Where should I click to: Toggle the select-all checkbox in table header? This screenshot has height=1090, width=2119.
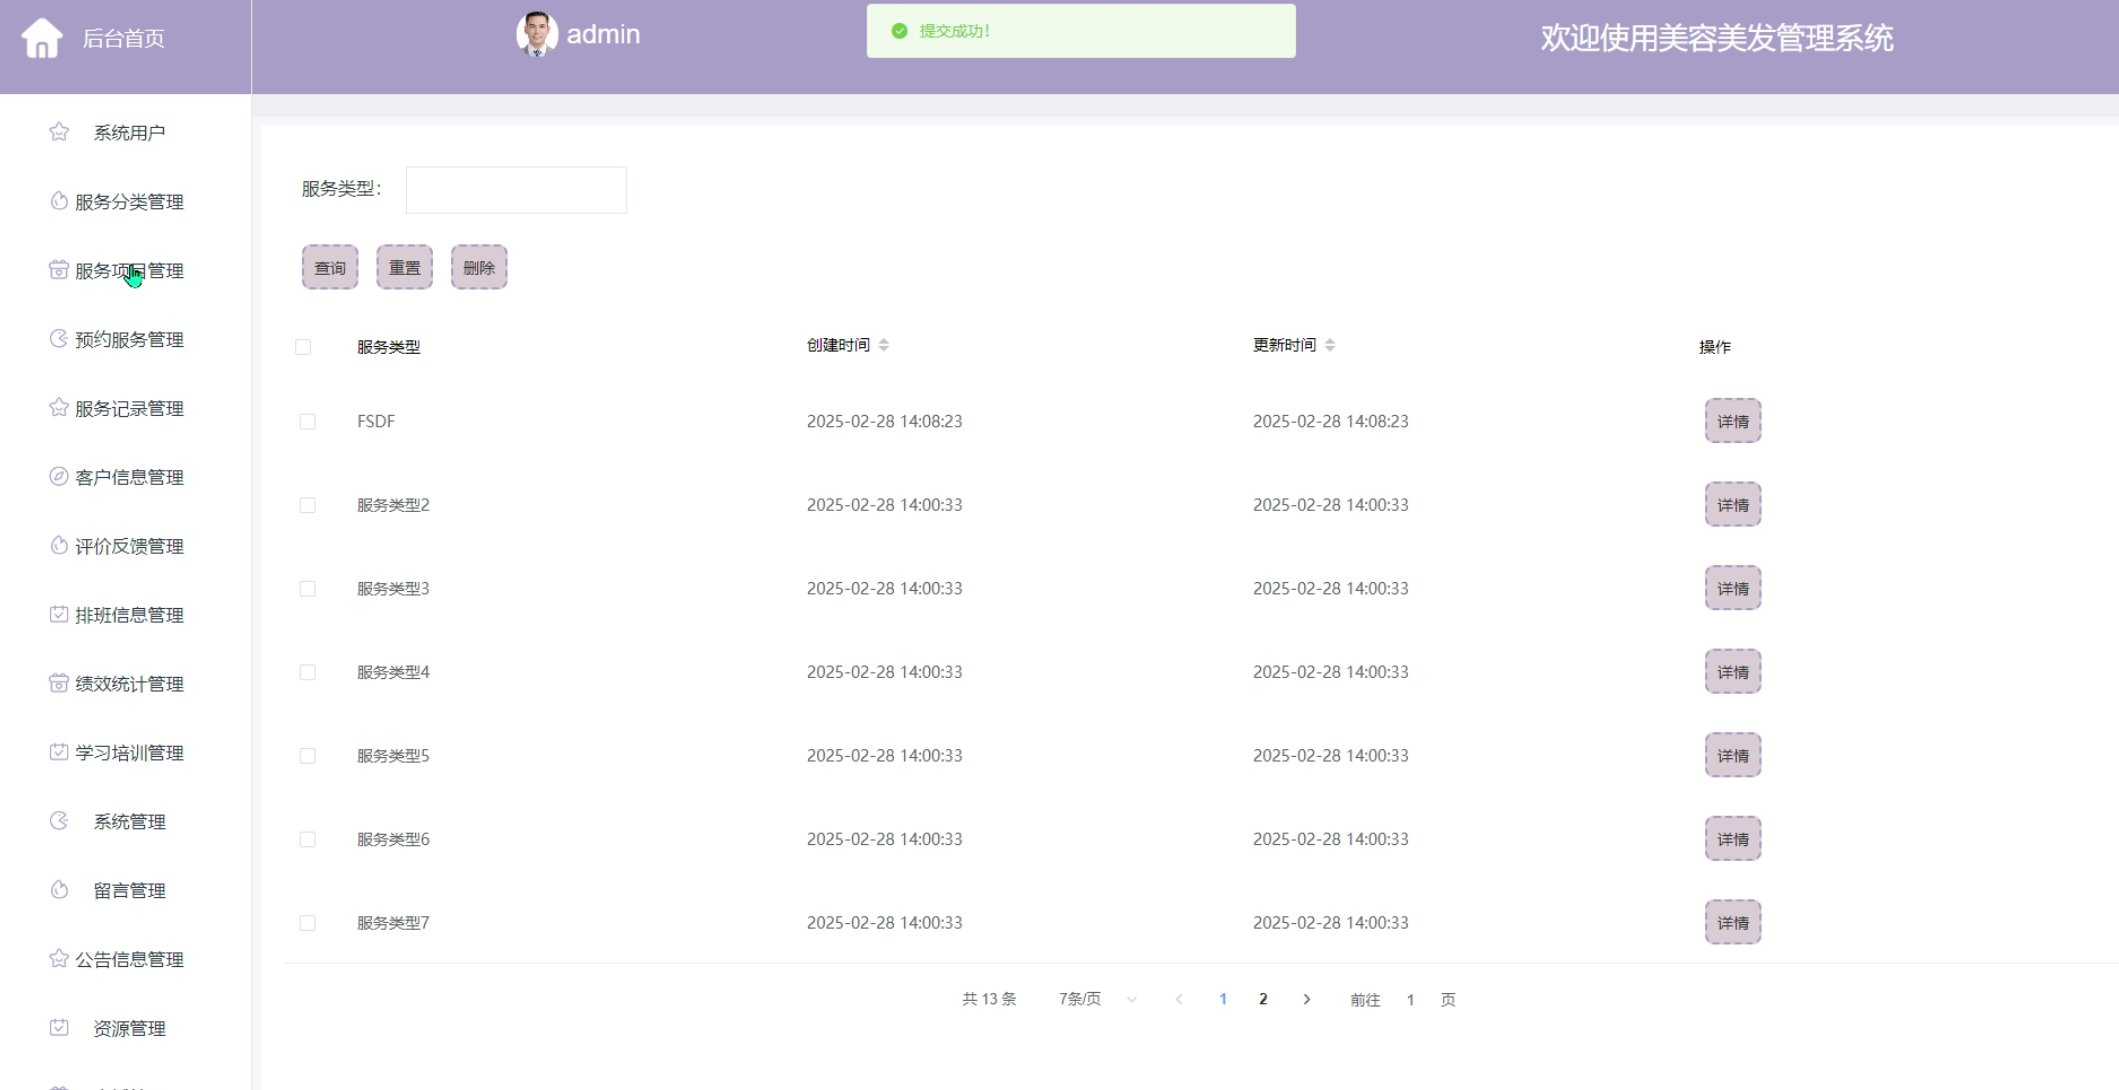pyautogui.click(x=303, y=347)
